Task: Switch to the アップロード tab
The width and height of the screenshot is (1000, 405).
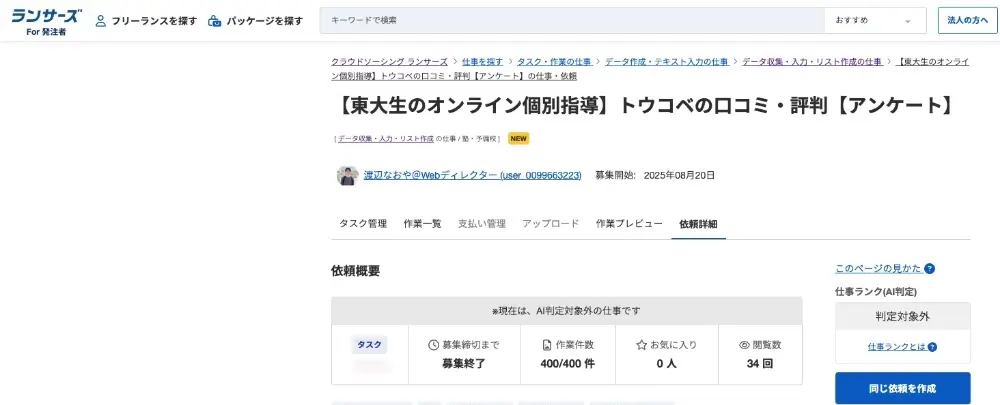Action: tap(550, 224)
